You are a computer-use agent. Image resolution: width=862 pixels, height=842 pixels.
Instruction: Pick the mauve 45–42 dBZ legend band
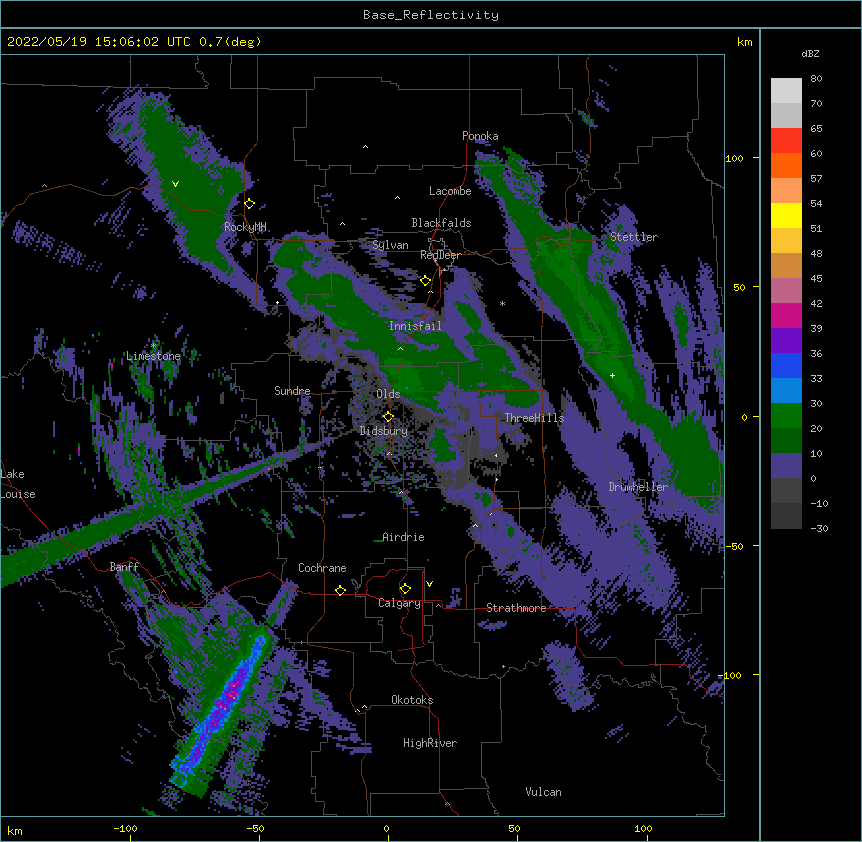(x=786, y=290)
